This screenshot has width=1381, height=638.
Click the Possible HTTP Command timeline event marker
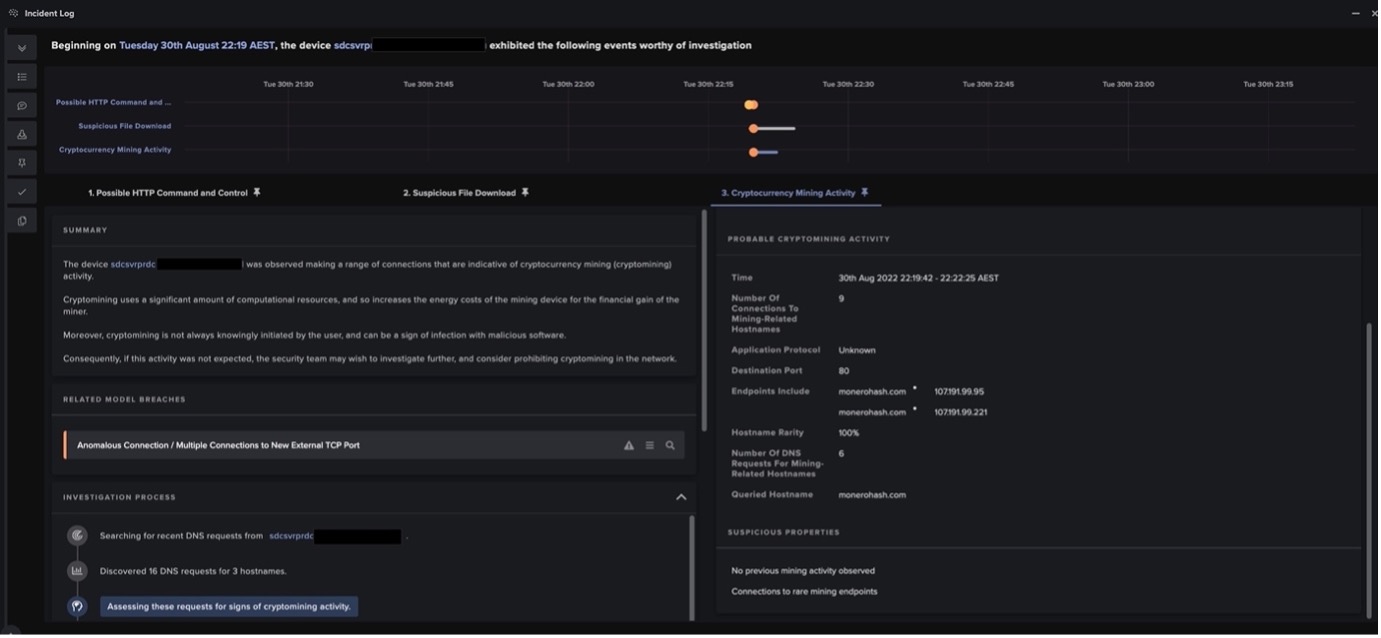click(x=751, y=105)
